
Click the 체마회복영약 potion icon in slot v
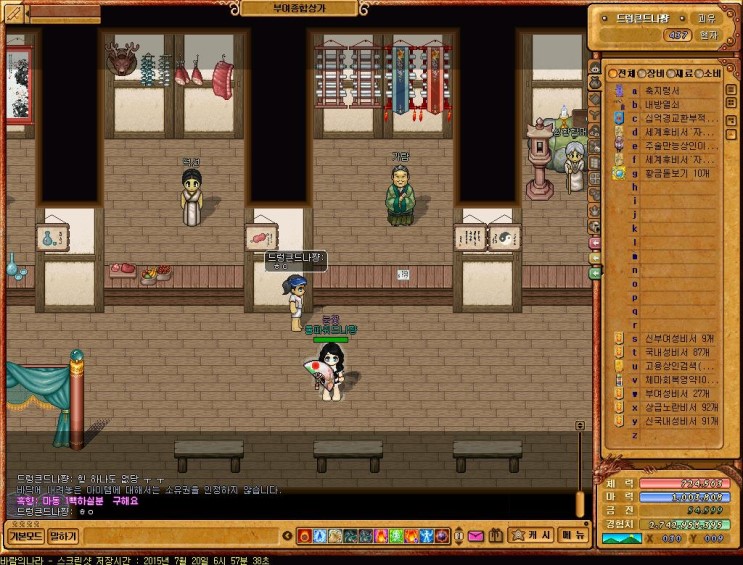[619, 380]
